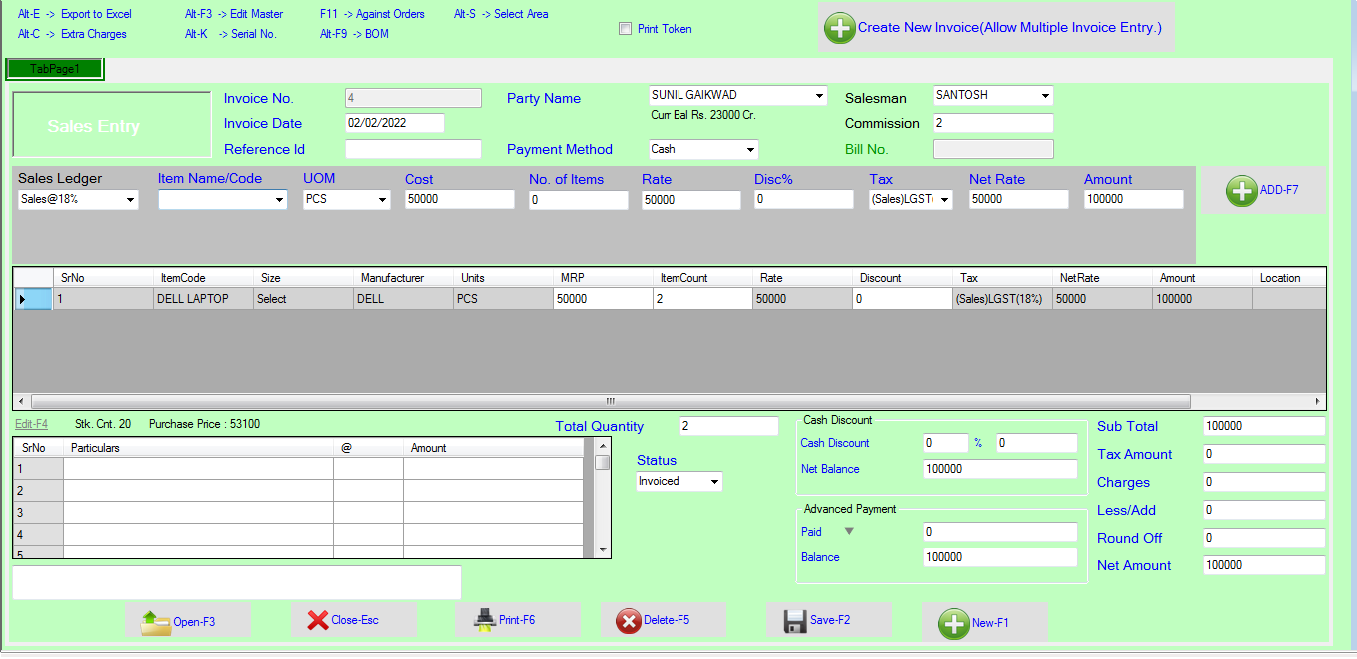Click the Edit-F4 link
The image size is (1357, 659).
(31, 424)
